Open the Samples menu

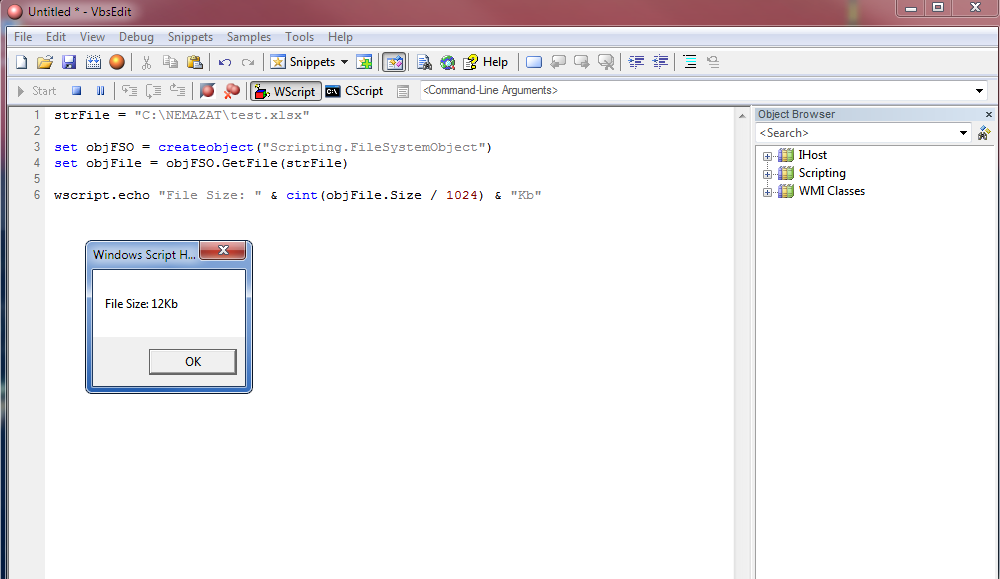coord(248,37)
